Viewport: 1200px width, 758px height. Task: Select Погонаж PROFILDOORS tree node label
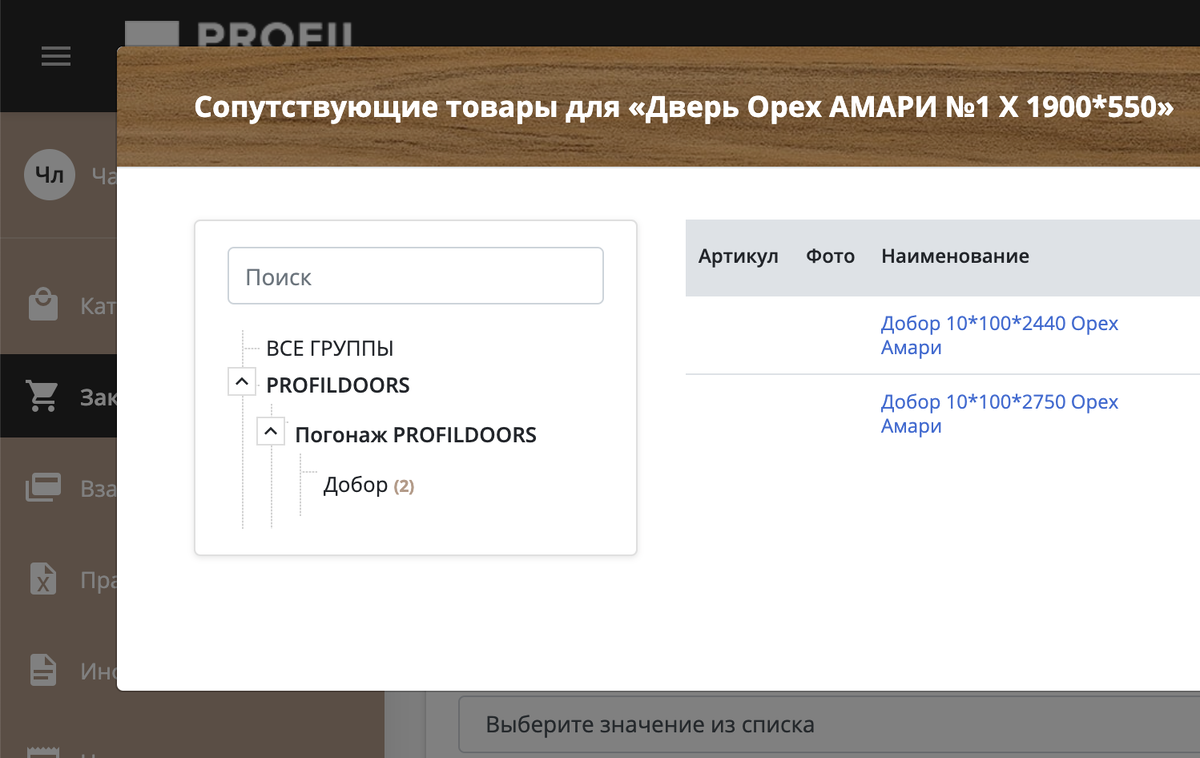[x=416, y=435]
